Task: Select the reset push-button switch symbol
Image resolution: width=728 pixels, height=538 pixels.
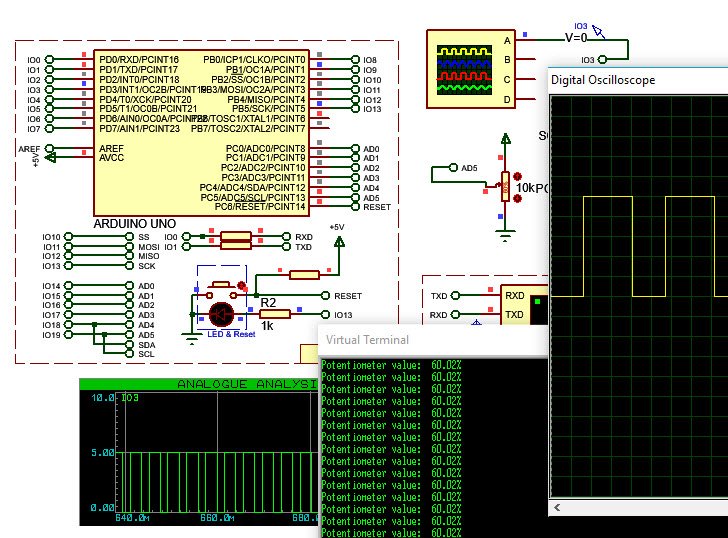Action: point(221,290)
